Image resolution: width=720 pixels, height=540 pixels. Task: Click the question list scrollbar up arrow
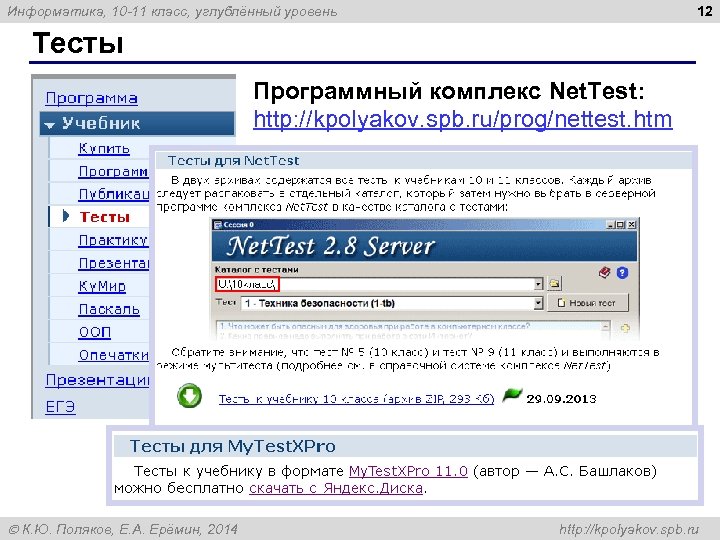coord(606,326)
